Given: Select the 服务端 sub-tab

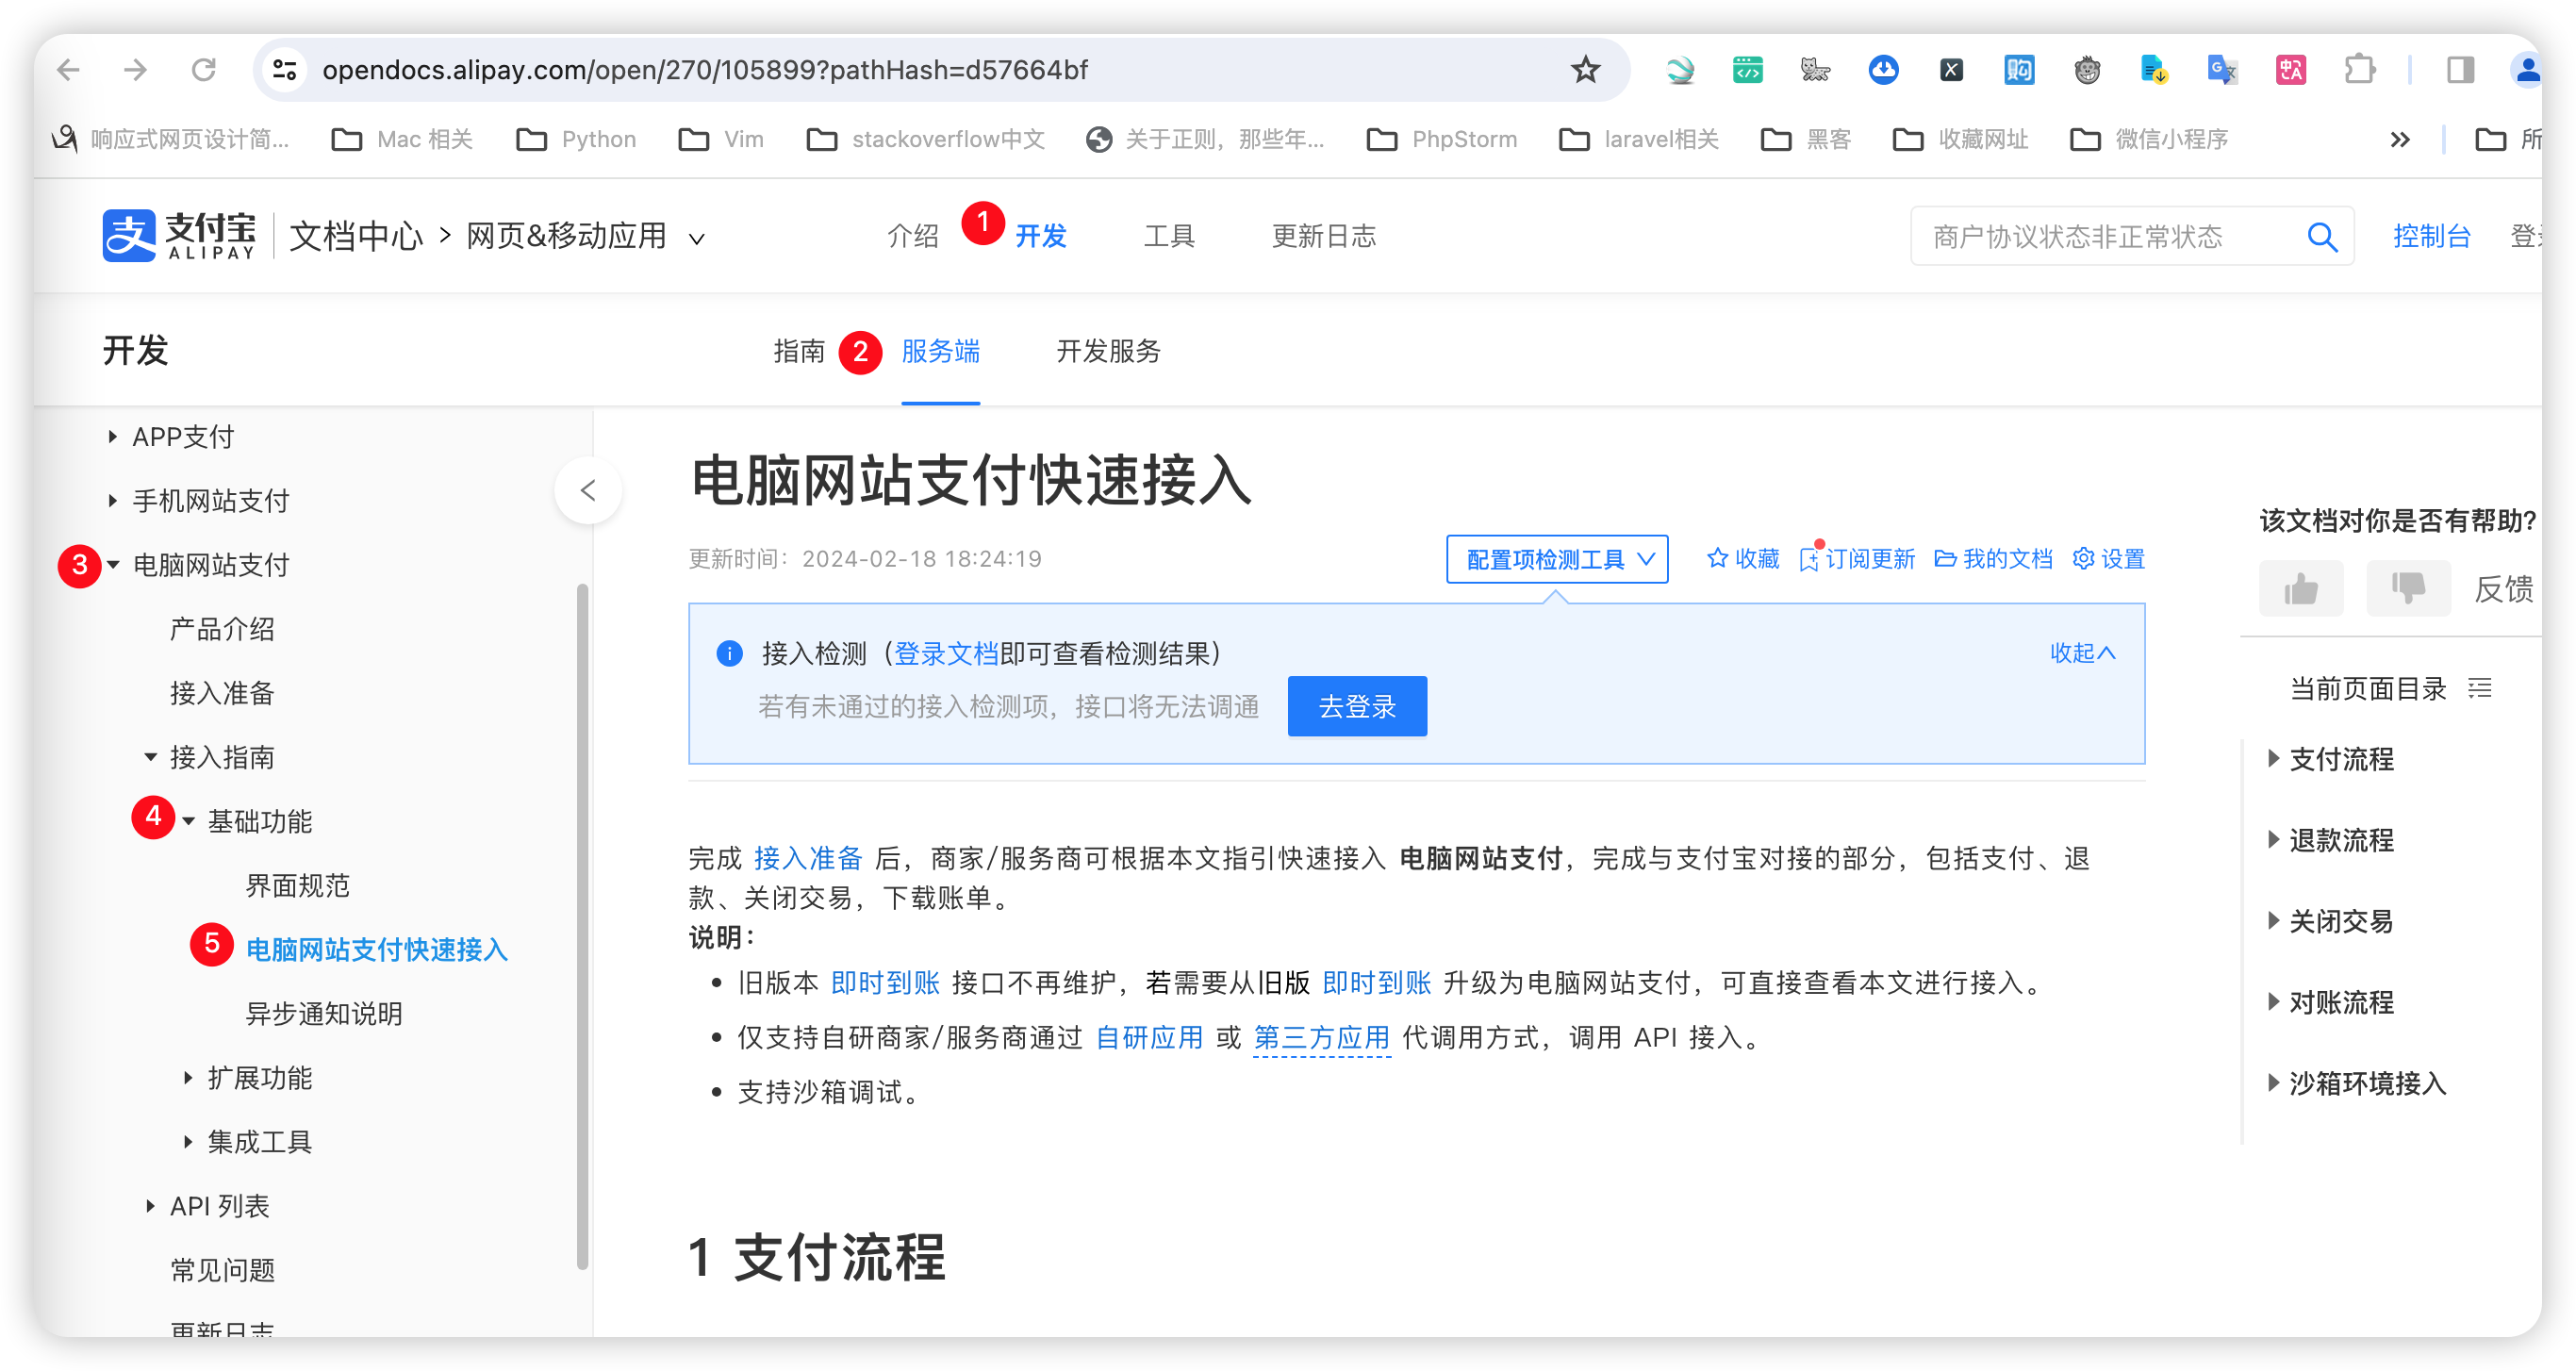Looking at the screenshot, I should tap(940, 351).
